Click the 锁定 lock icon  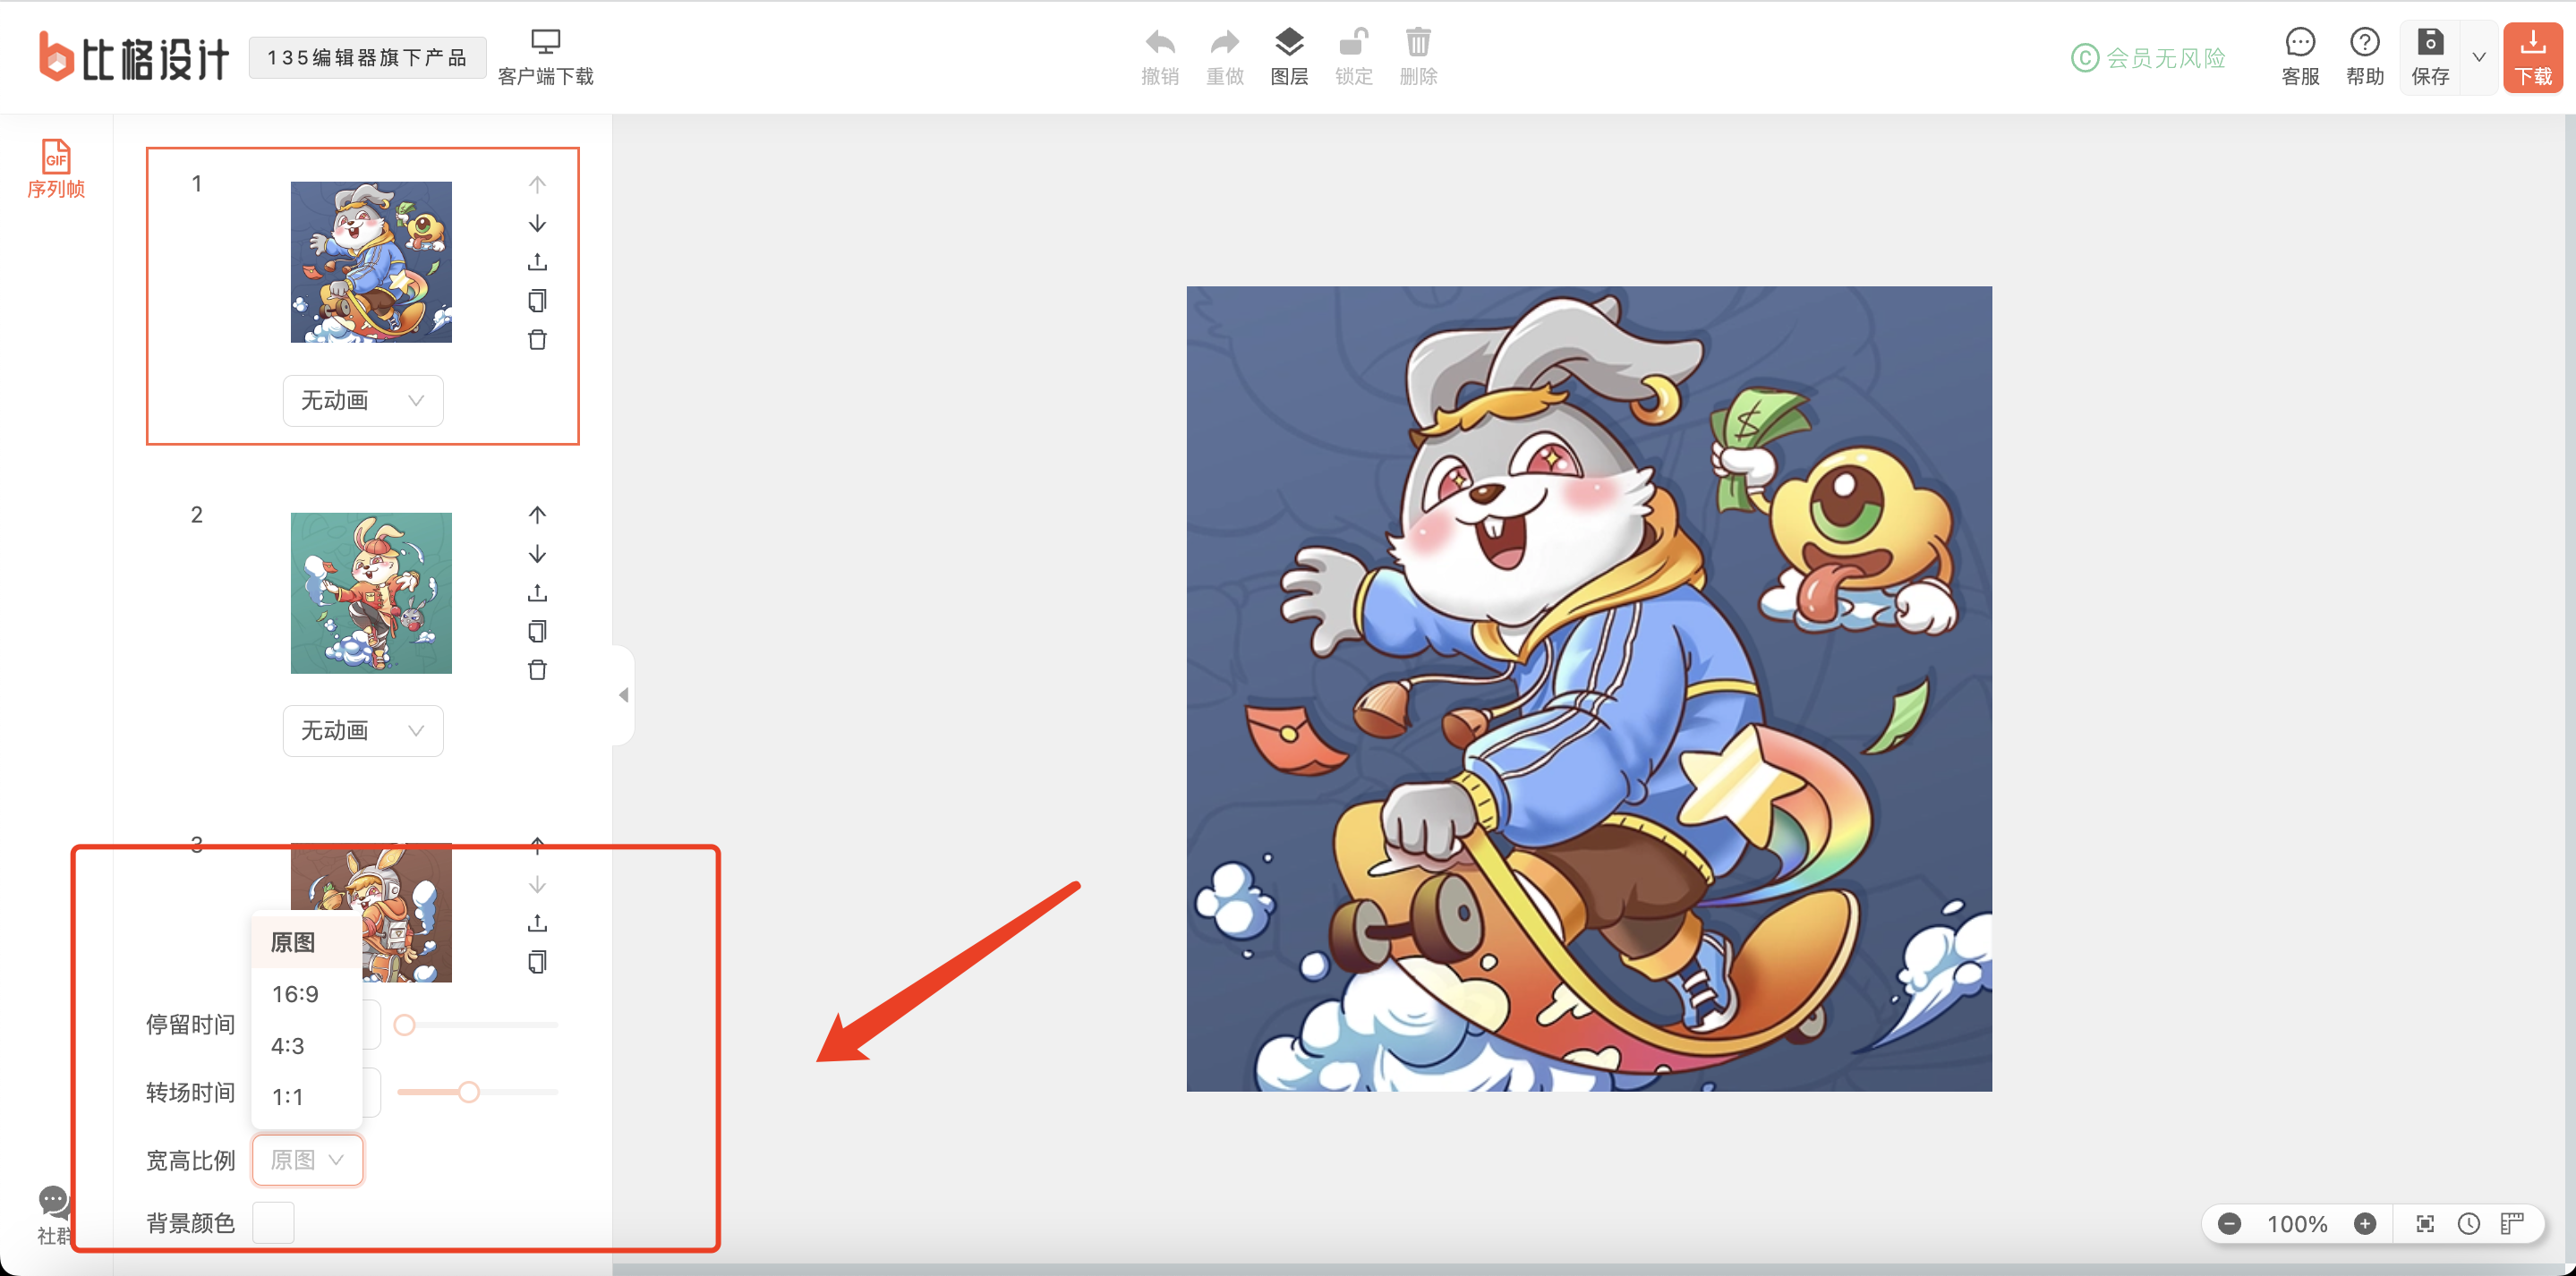(1353, 43)
